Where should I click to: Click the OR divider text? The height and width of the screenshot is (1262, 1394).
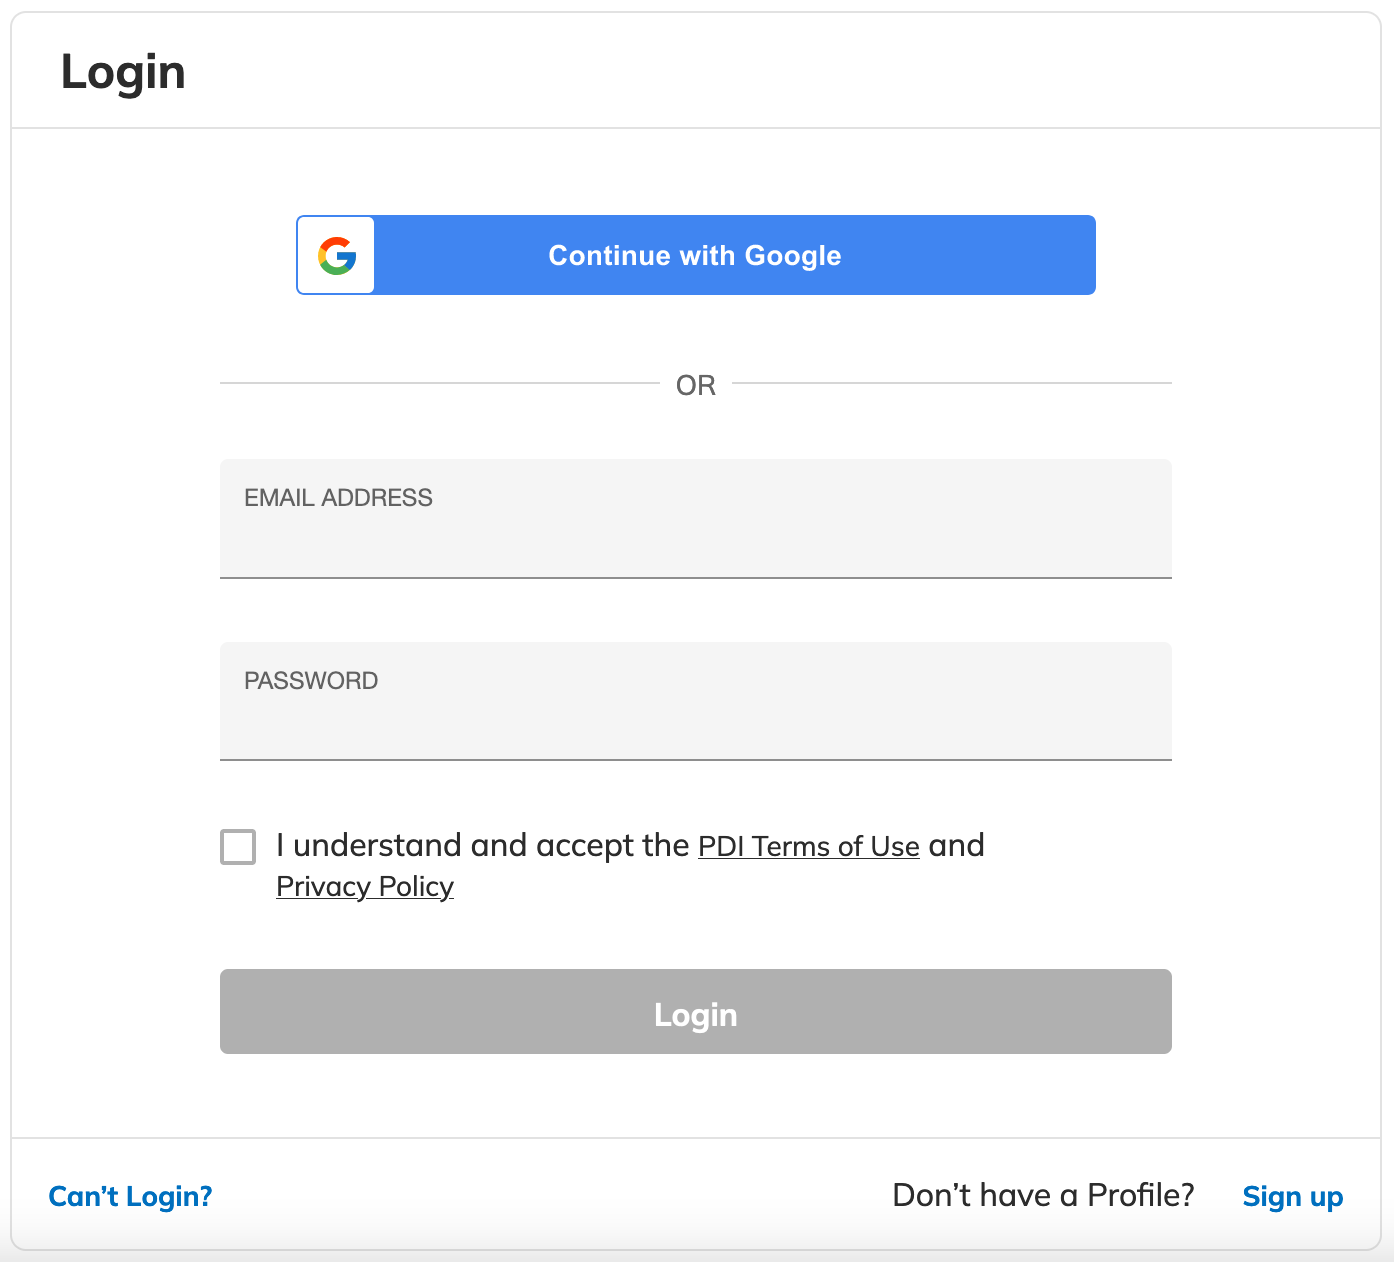[696, 385]
